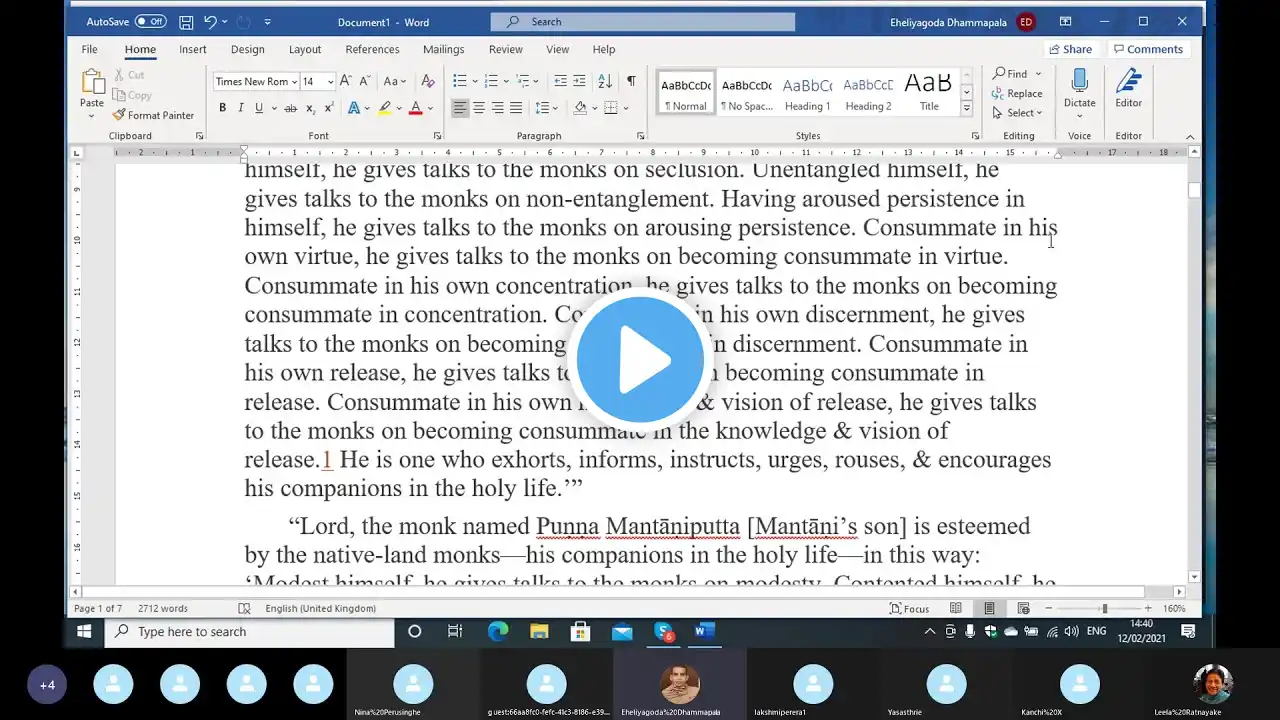Click the Show/Hide paragraph marks icon

coord(631,81)
